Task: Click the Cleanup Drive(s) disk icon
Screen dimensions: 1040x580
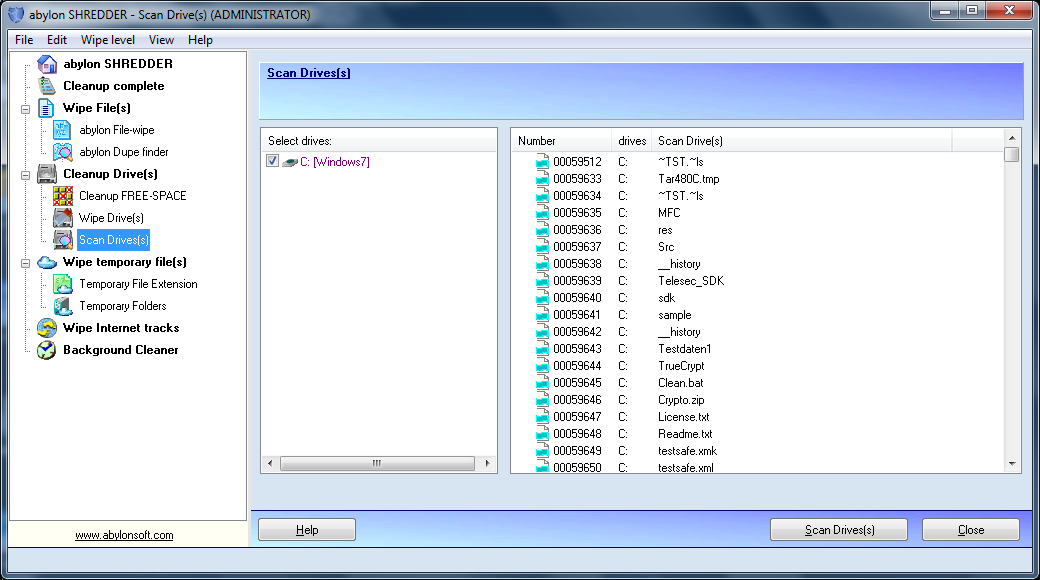Action: (x=47, y=174)
